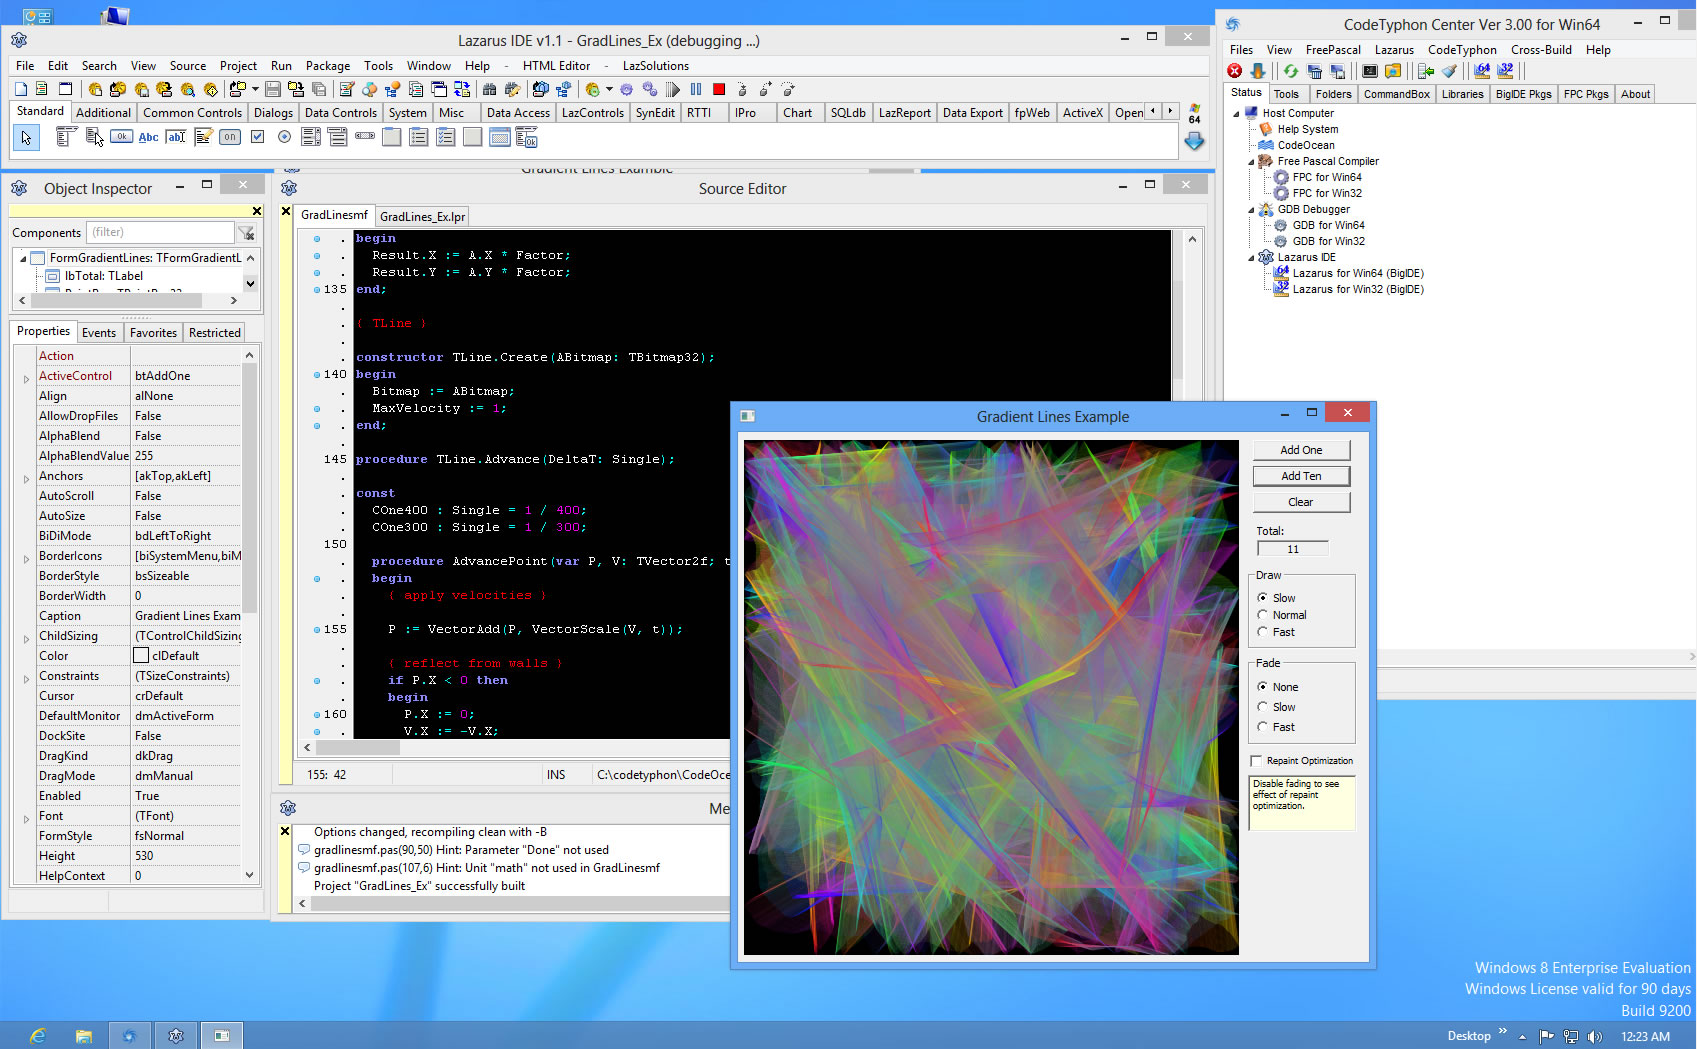The image size is (1697, 1049).
Task: Select the TMemo component palette icon
Action: point(203,137)
